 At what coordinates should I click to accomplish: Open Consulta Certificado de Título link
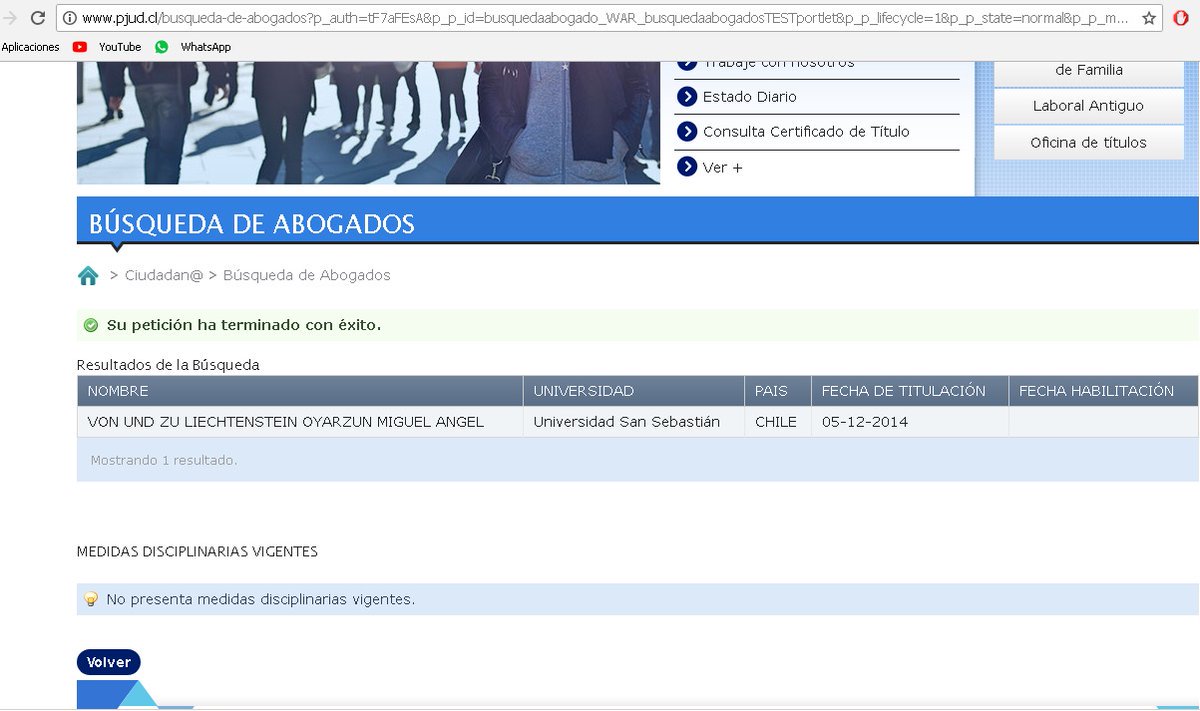[806, 132]
